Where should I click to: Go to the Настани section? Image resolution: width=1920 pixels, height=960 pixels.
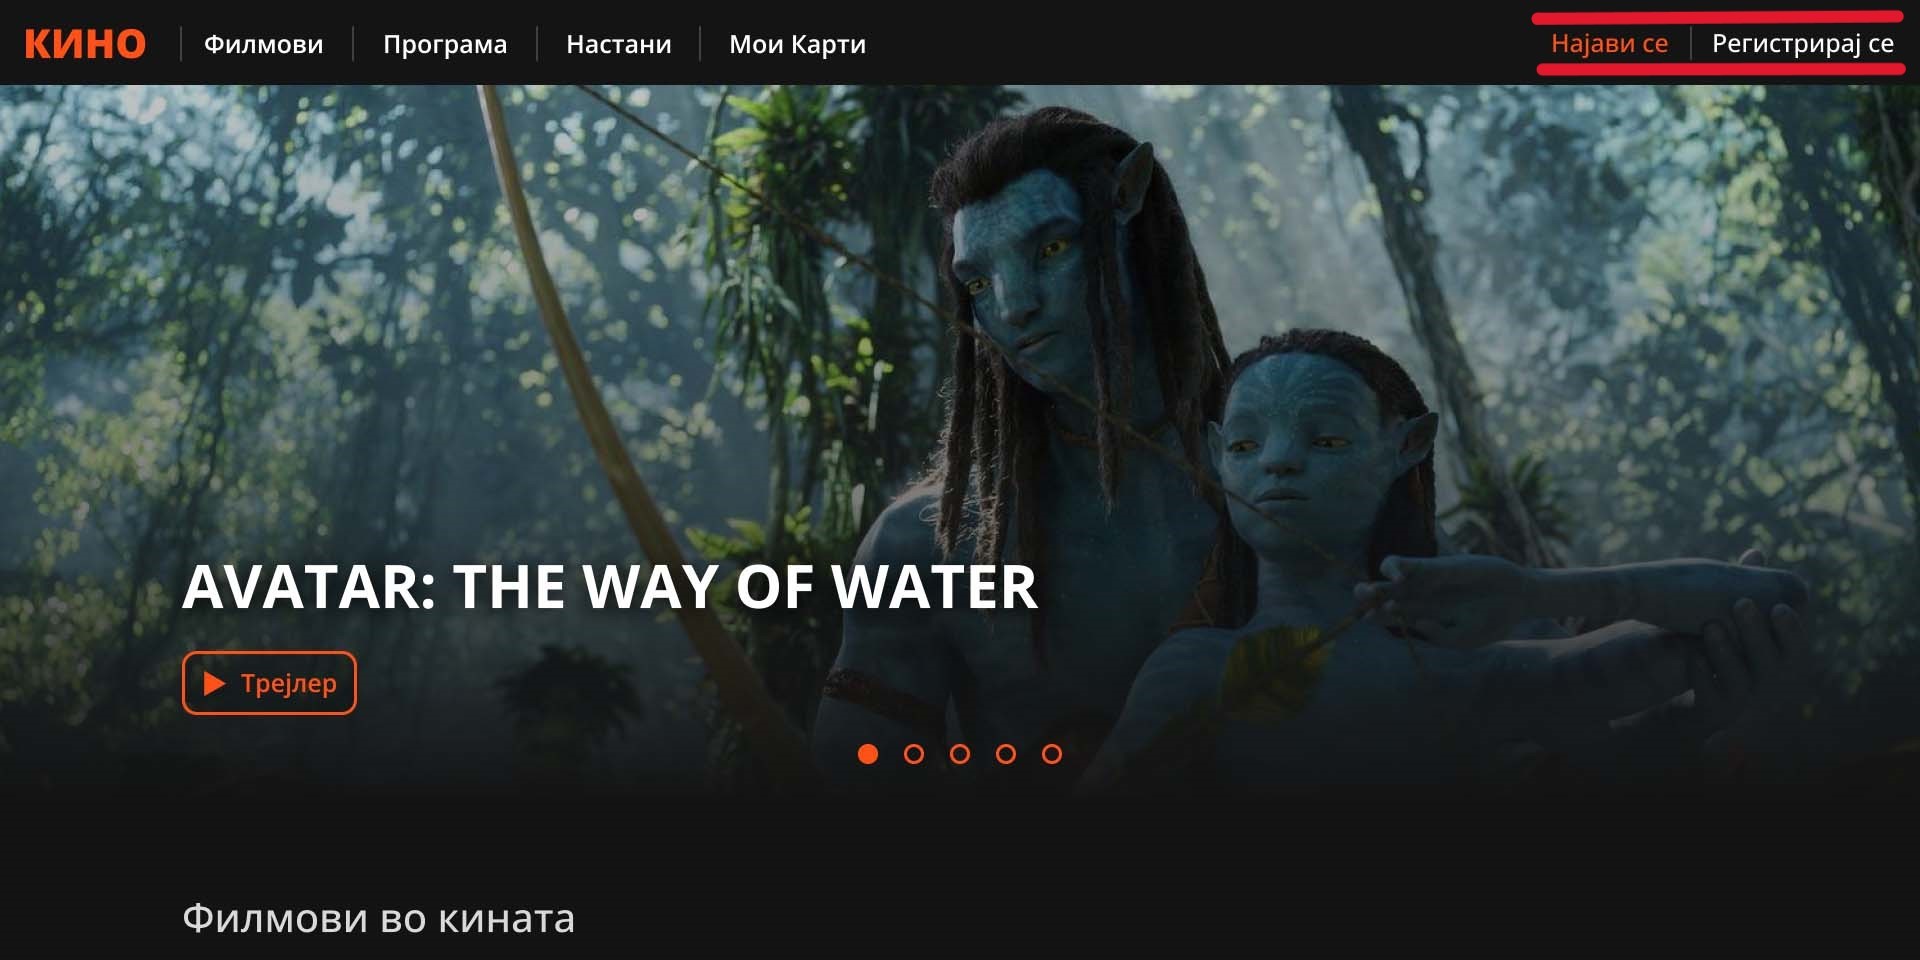click(619, 44)
